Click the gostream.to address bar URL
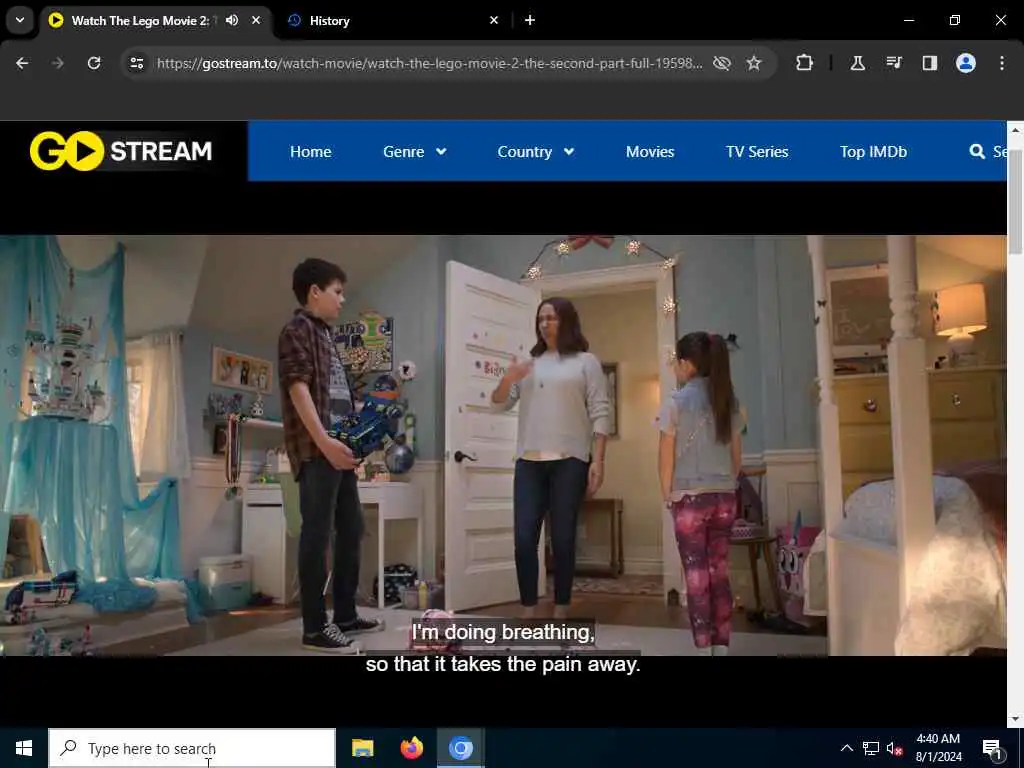 429,63
